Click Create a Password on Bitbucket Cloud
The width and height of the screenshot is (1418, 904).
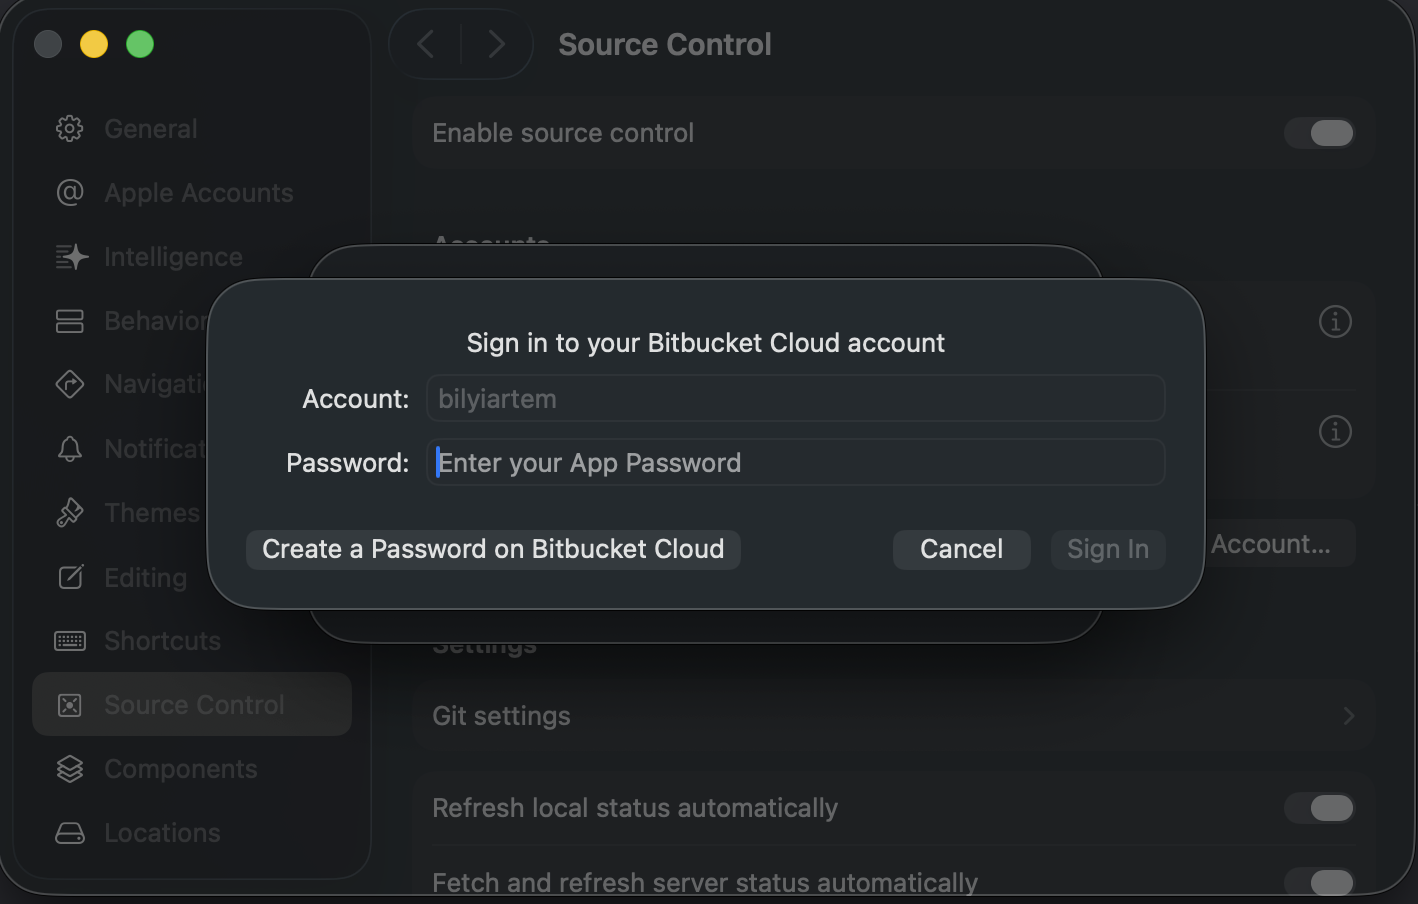493,549
